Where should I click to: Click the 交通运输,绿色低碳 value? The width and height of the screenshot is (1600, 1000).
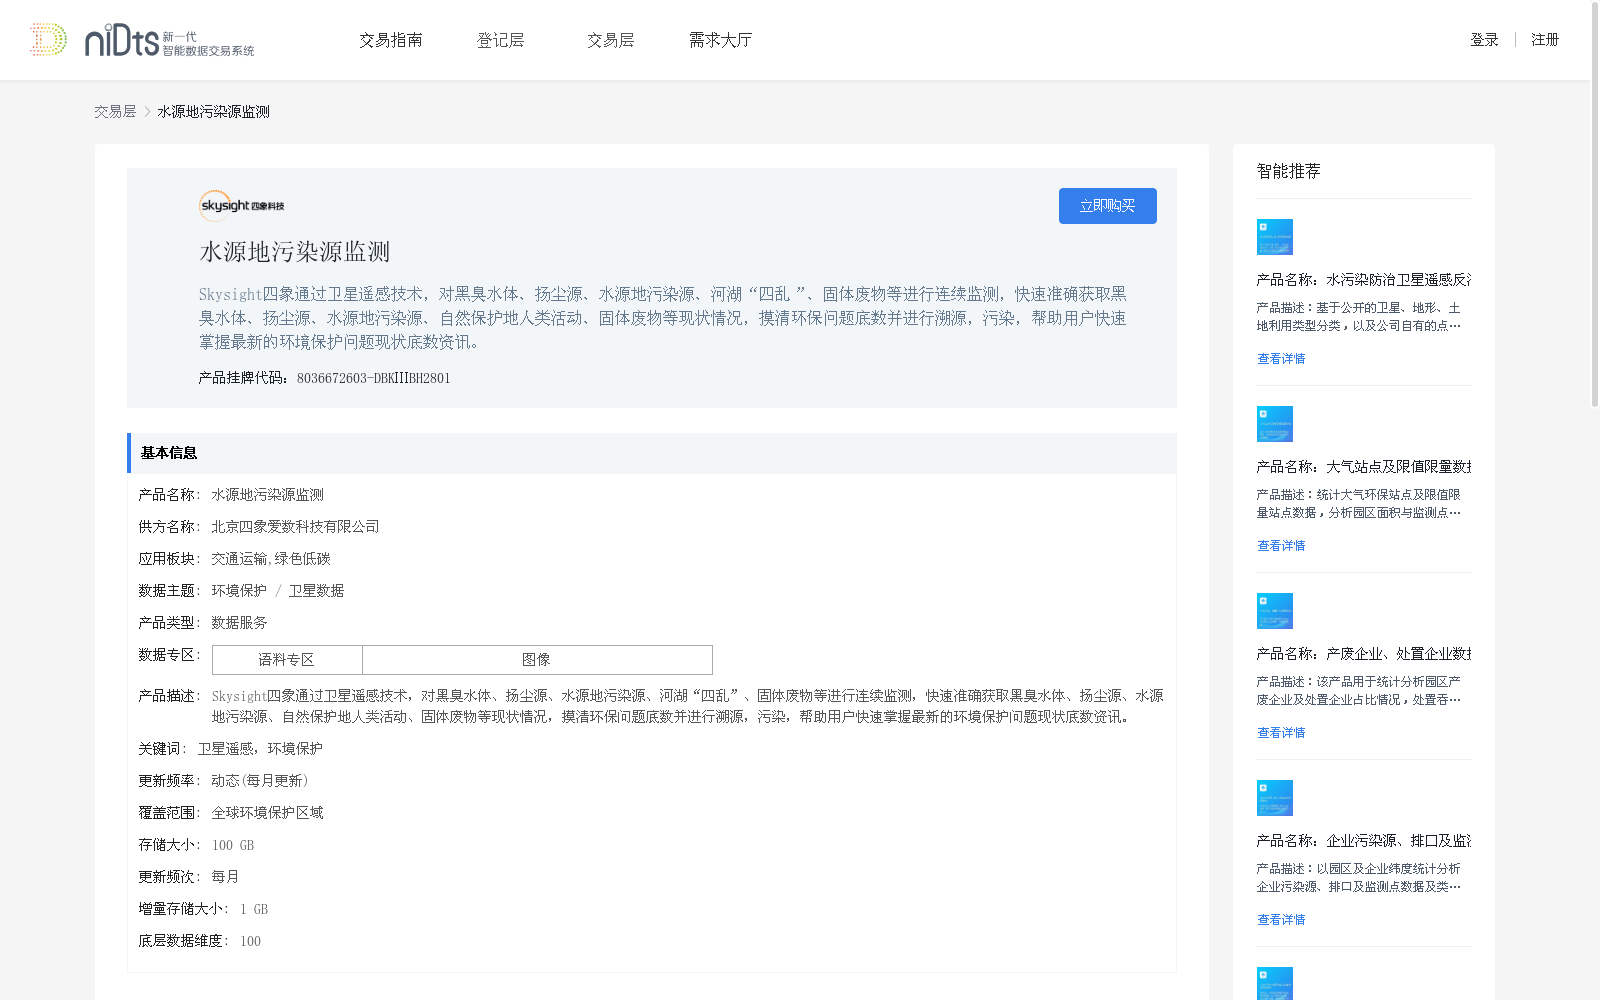[x=271, y=559]
